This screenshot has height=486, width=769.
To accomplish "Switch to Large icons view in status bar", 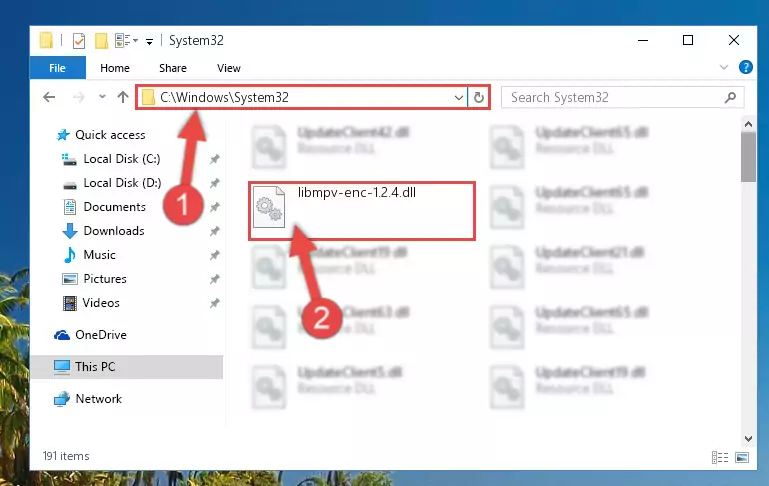I will [x=742, y=457].
